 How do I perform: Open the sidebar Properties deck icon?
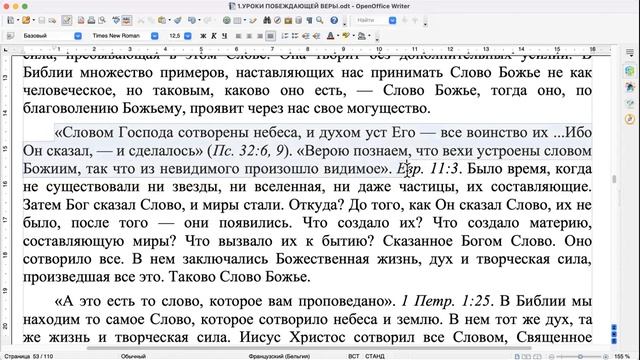click(630, 71)
